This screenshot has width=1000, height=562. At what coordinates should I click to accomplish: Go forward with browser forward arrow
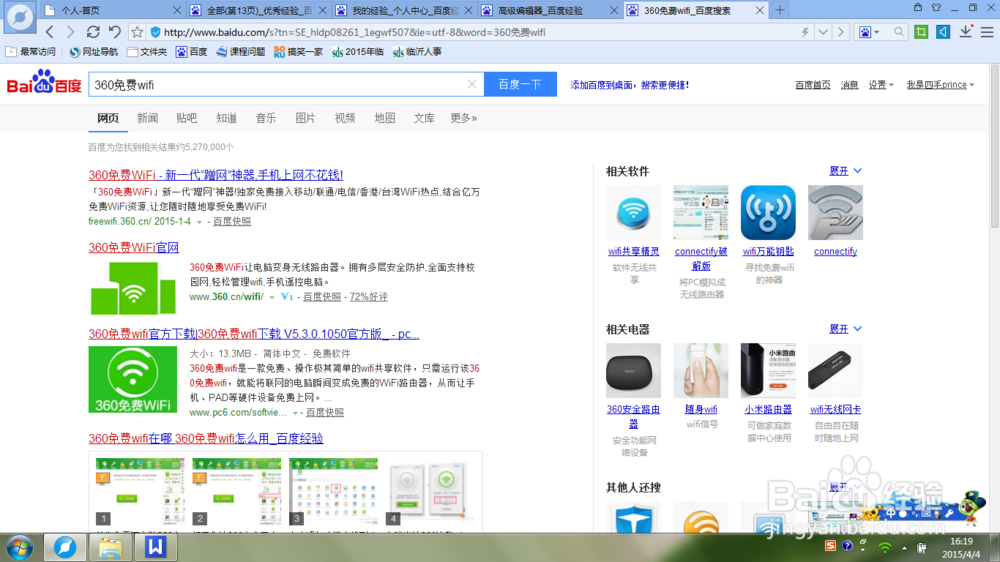click(71, 32)
